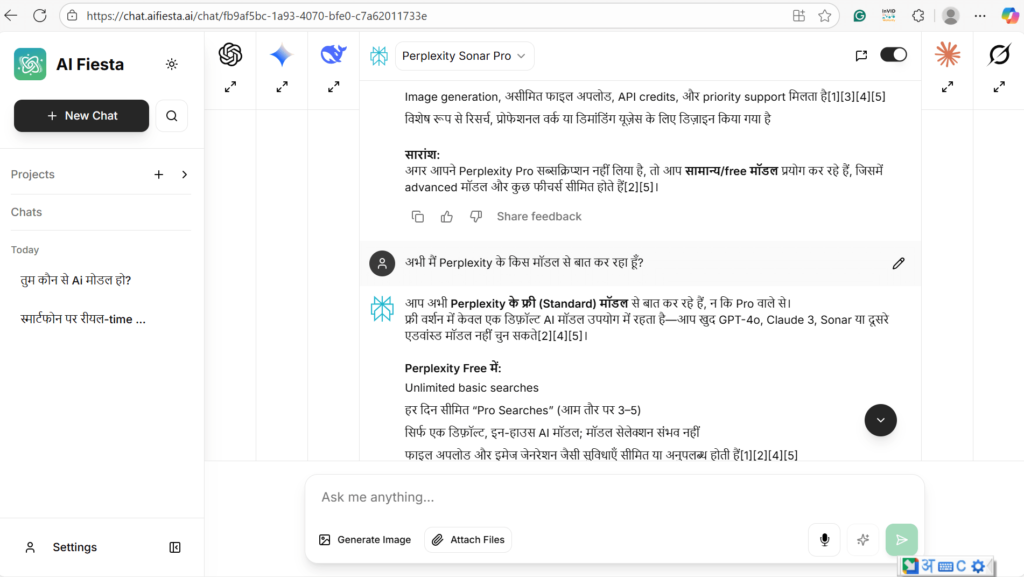Start a New Chat
Viewport: 1024px width, 577px height.
82,116
